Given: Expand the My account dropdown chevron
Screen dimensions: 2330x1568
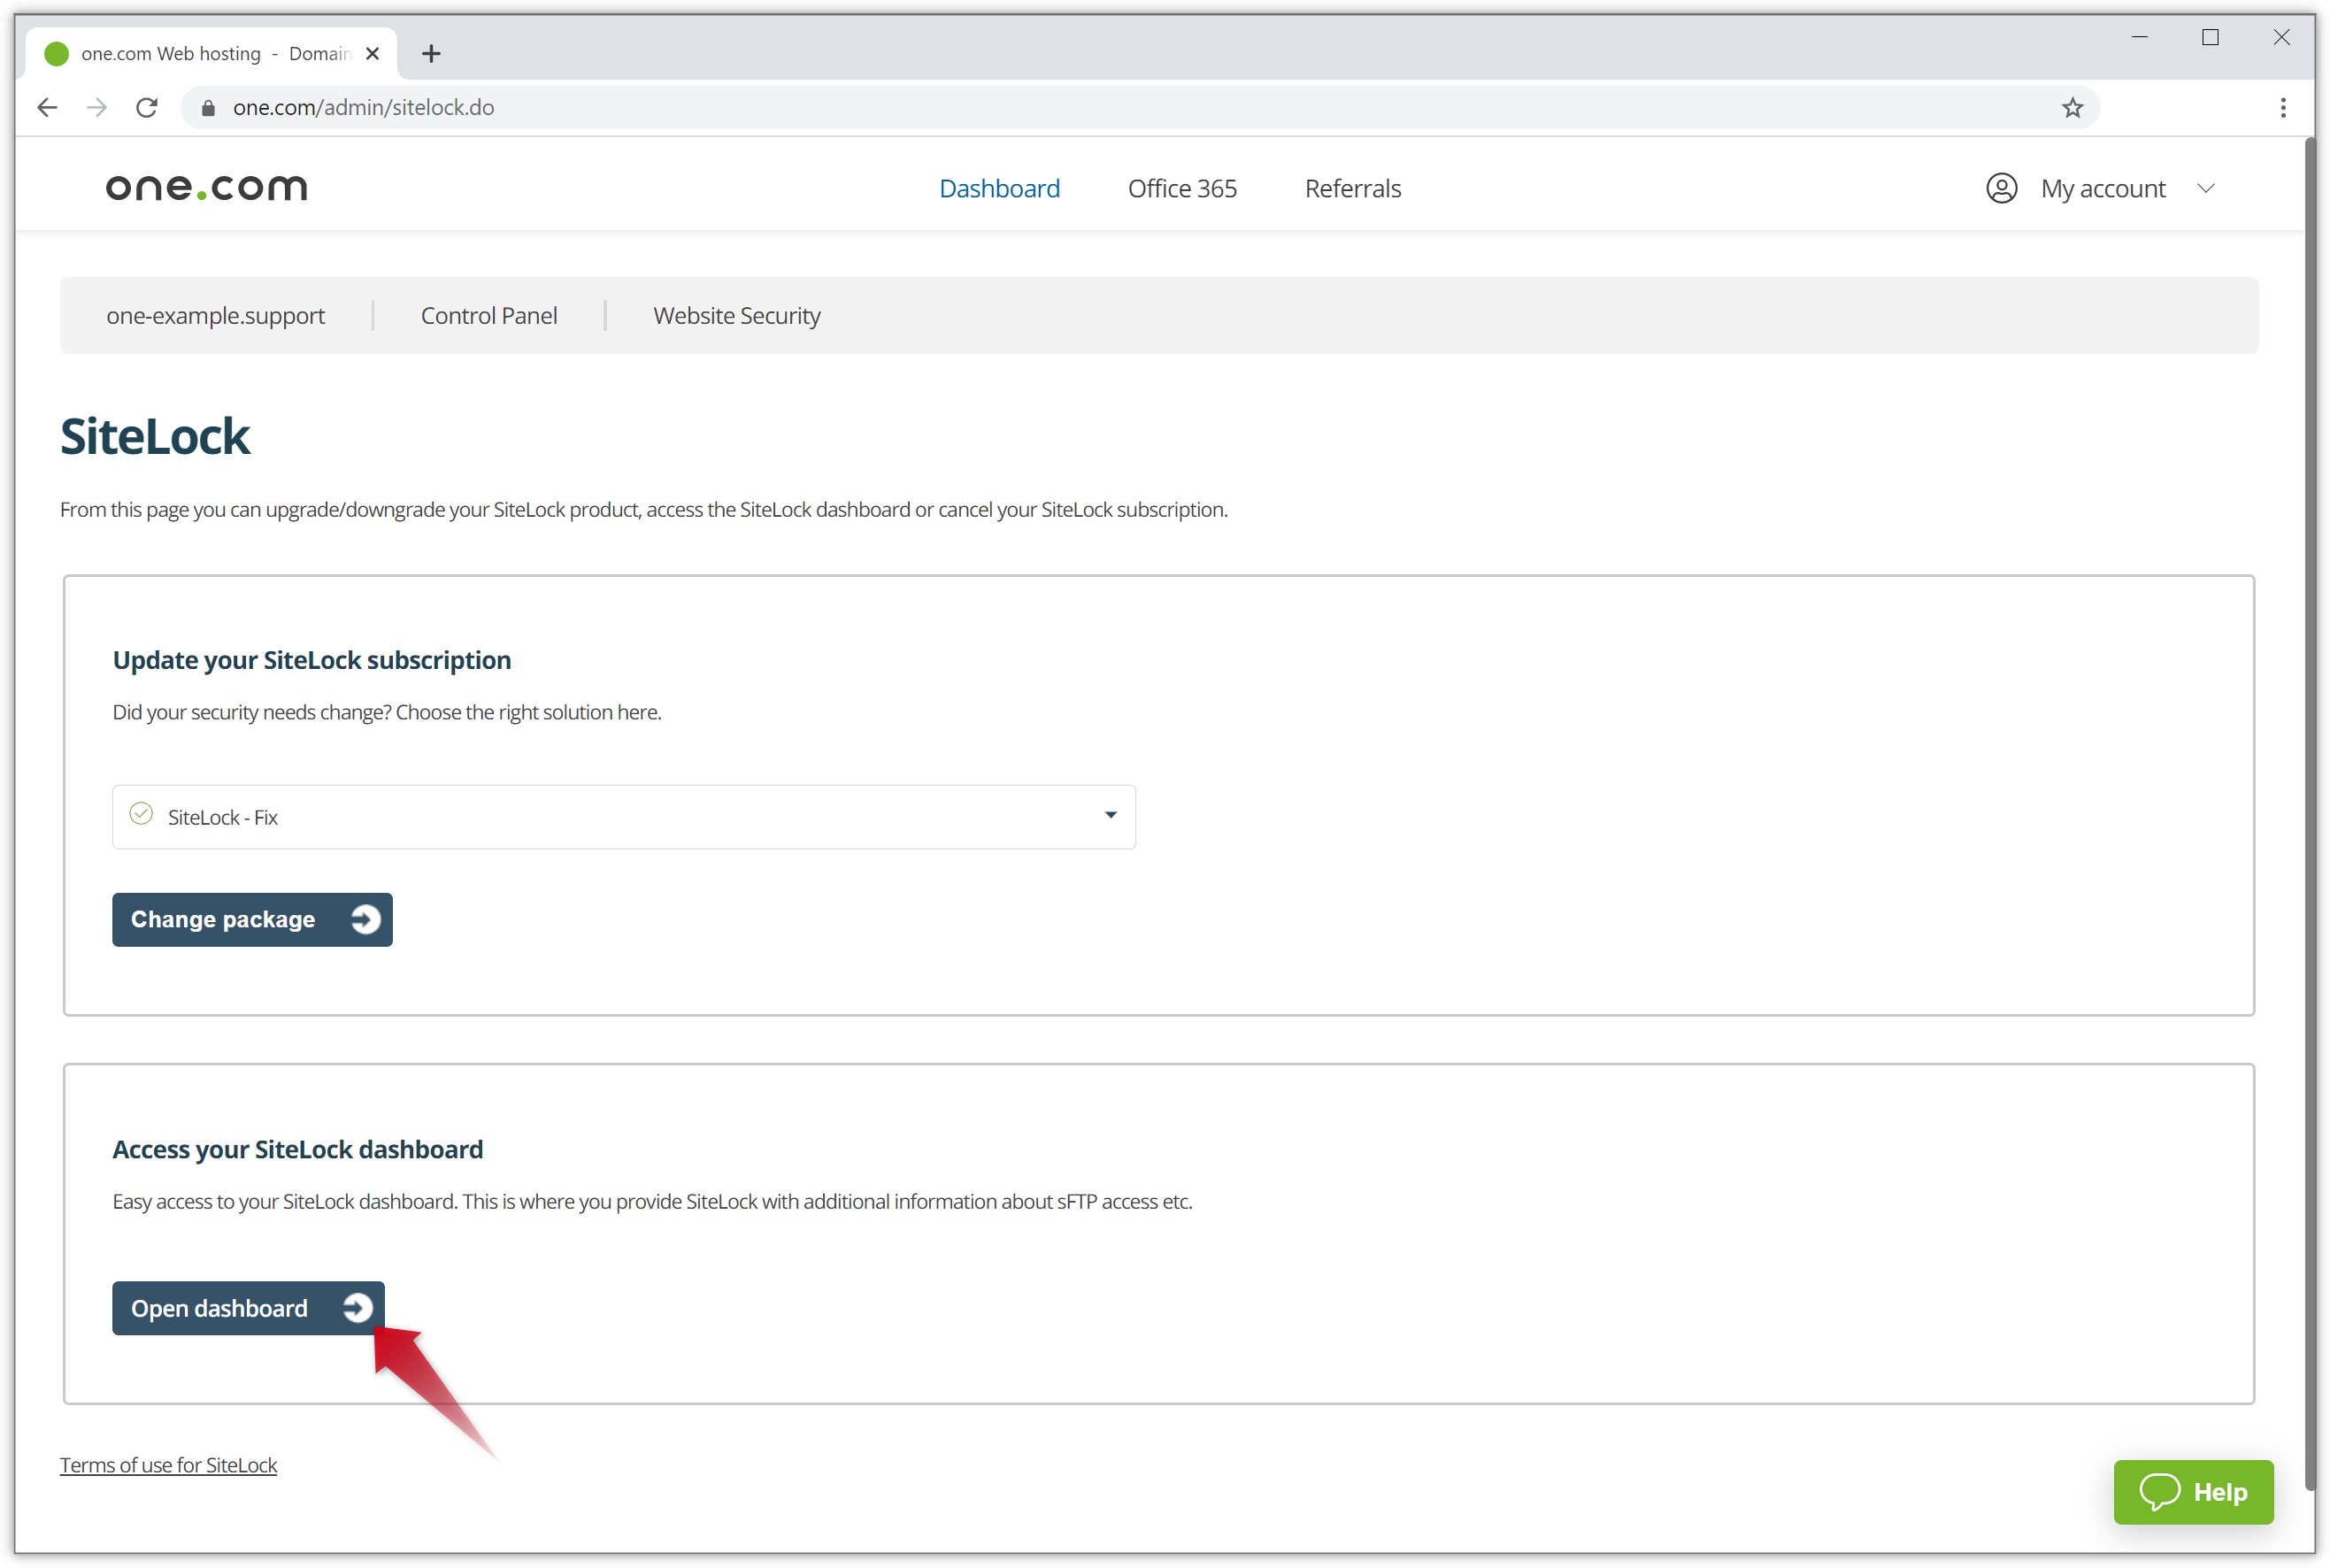Looking at the screenshot, I should pos(2207,188).
